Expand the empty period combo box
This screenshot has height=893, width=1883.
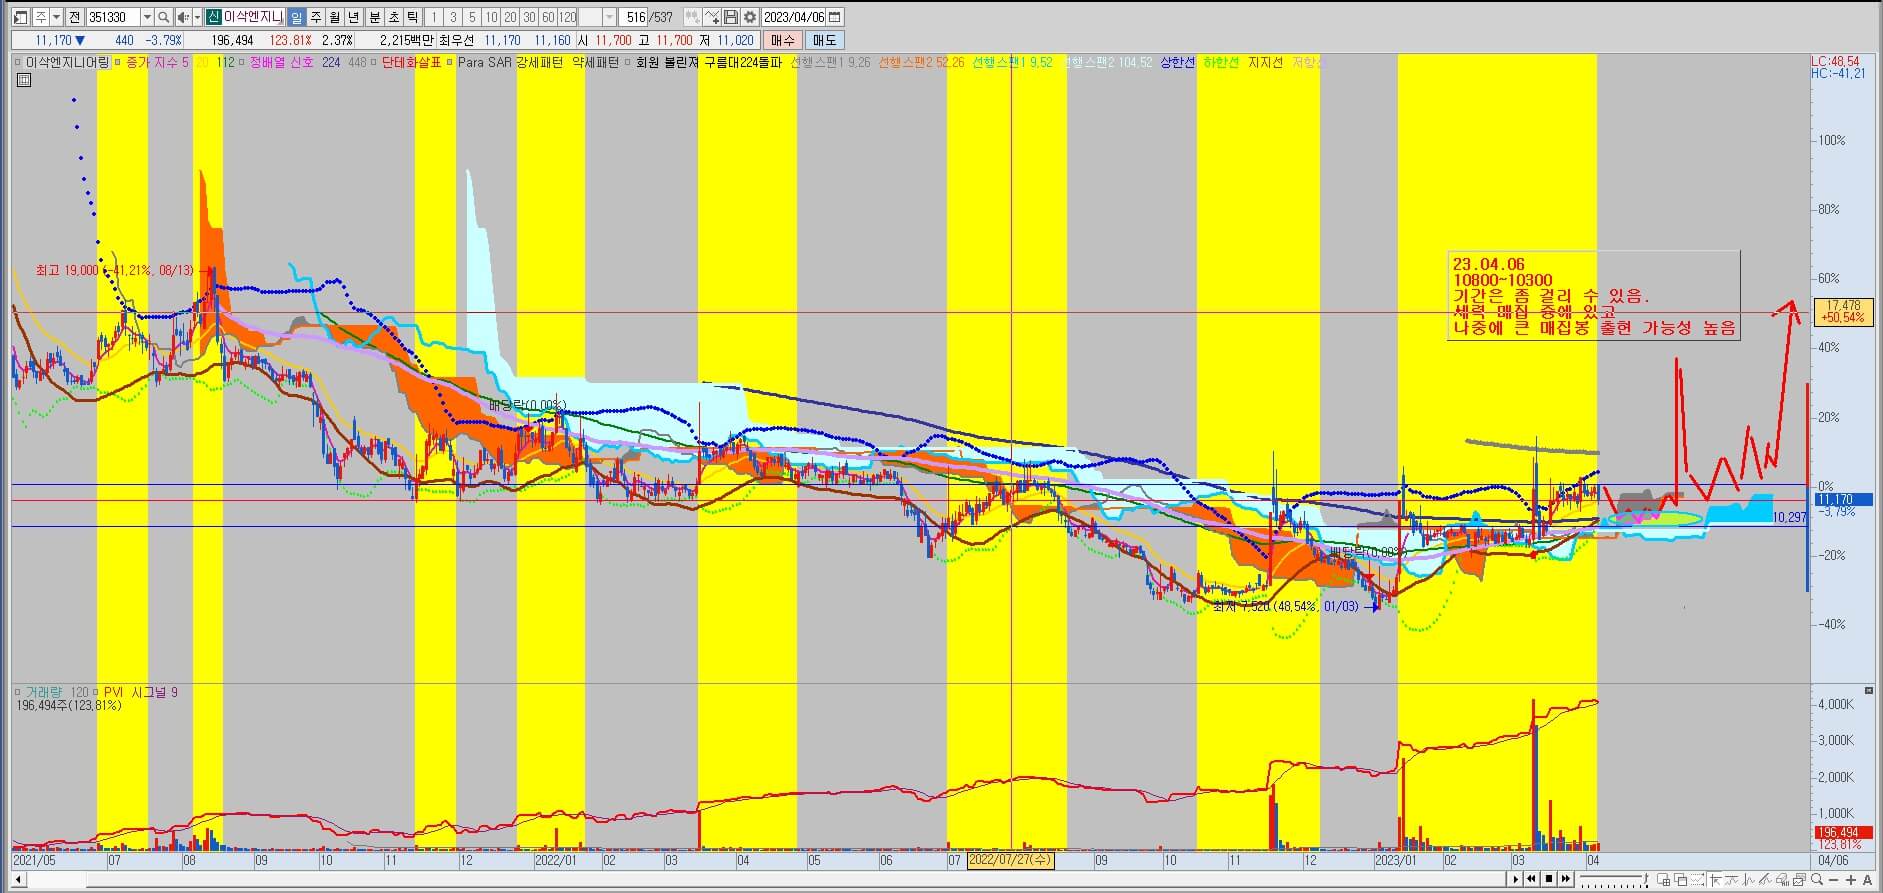609,17
